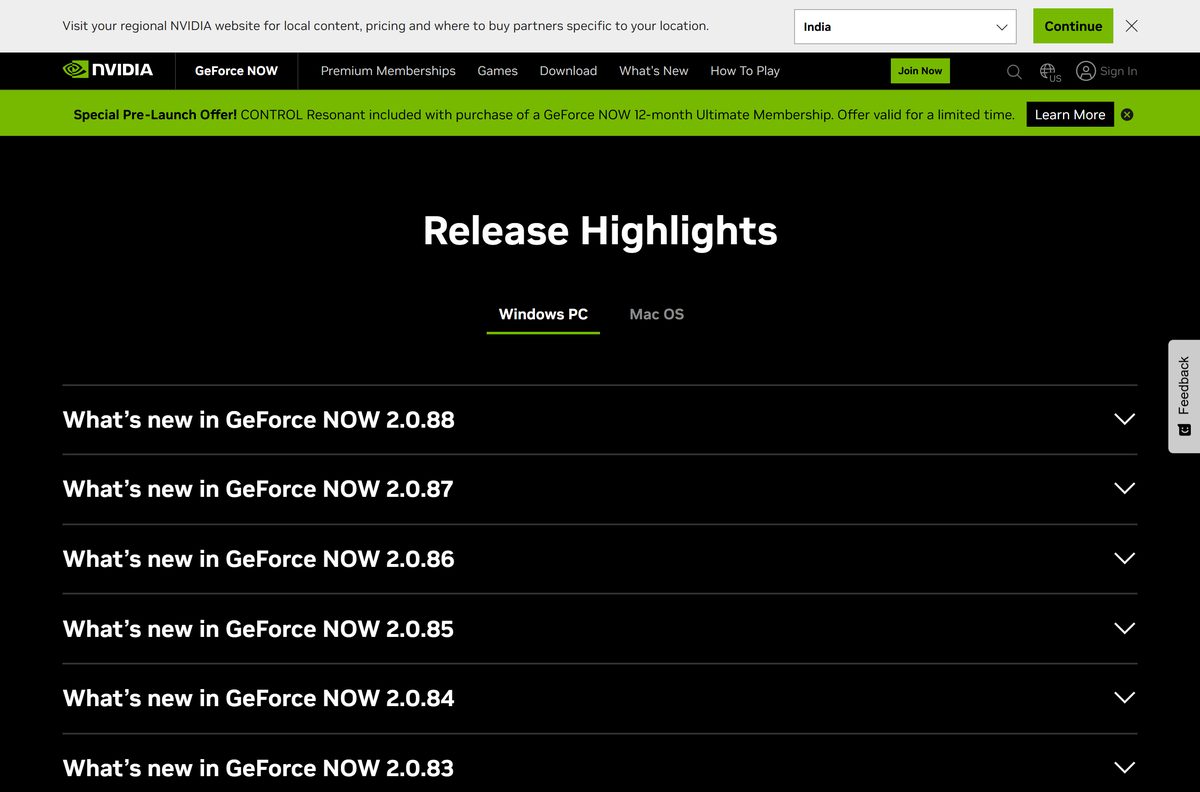Click Learn More in the promo banner
This screenshot has width=1200, height=792.
click(1070, 115)
